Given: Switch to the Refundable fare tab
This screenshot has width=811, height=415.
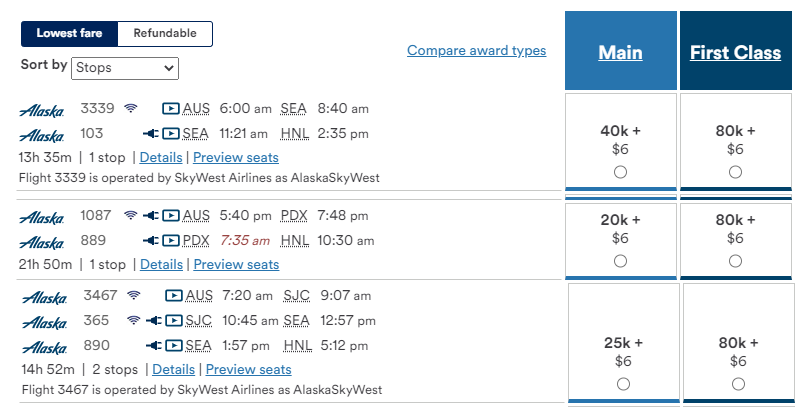Looking at the screenshot, I should [165, 34].
